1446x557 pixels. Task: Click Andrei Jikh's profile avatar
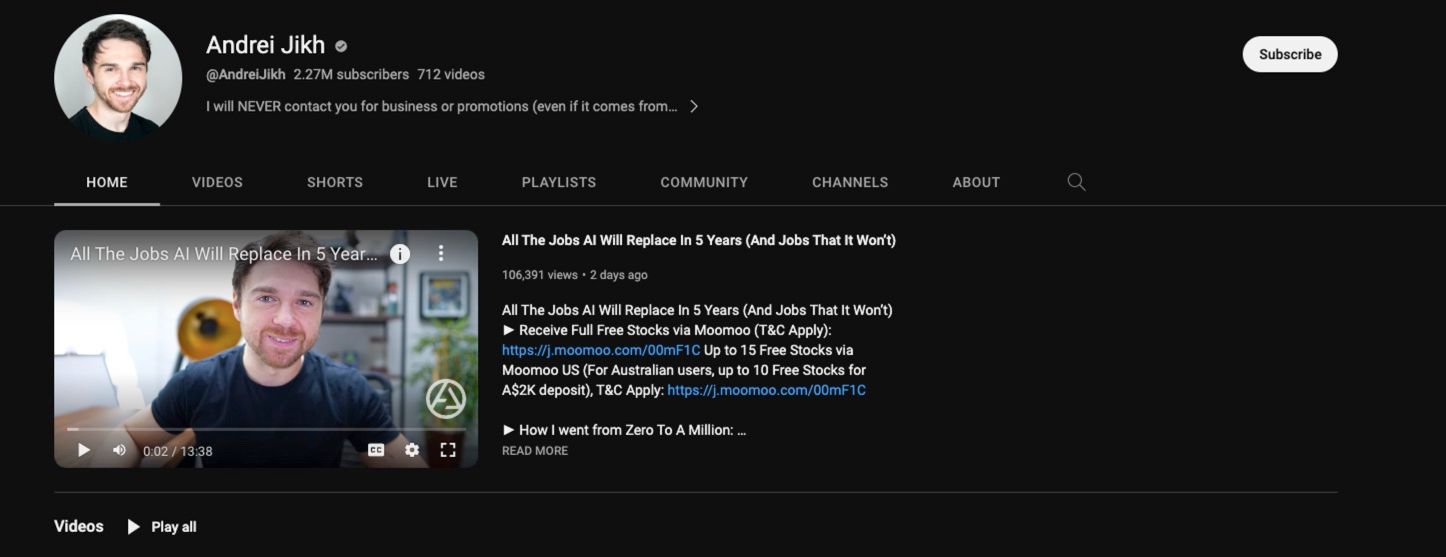click(118, 78)
